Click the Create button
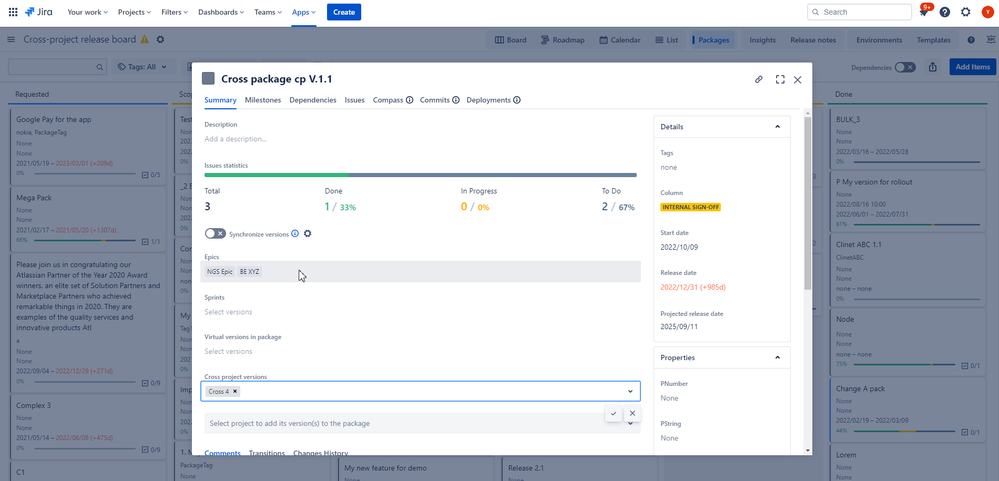 pyautogui.click(x=343, y=12)
